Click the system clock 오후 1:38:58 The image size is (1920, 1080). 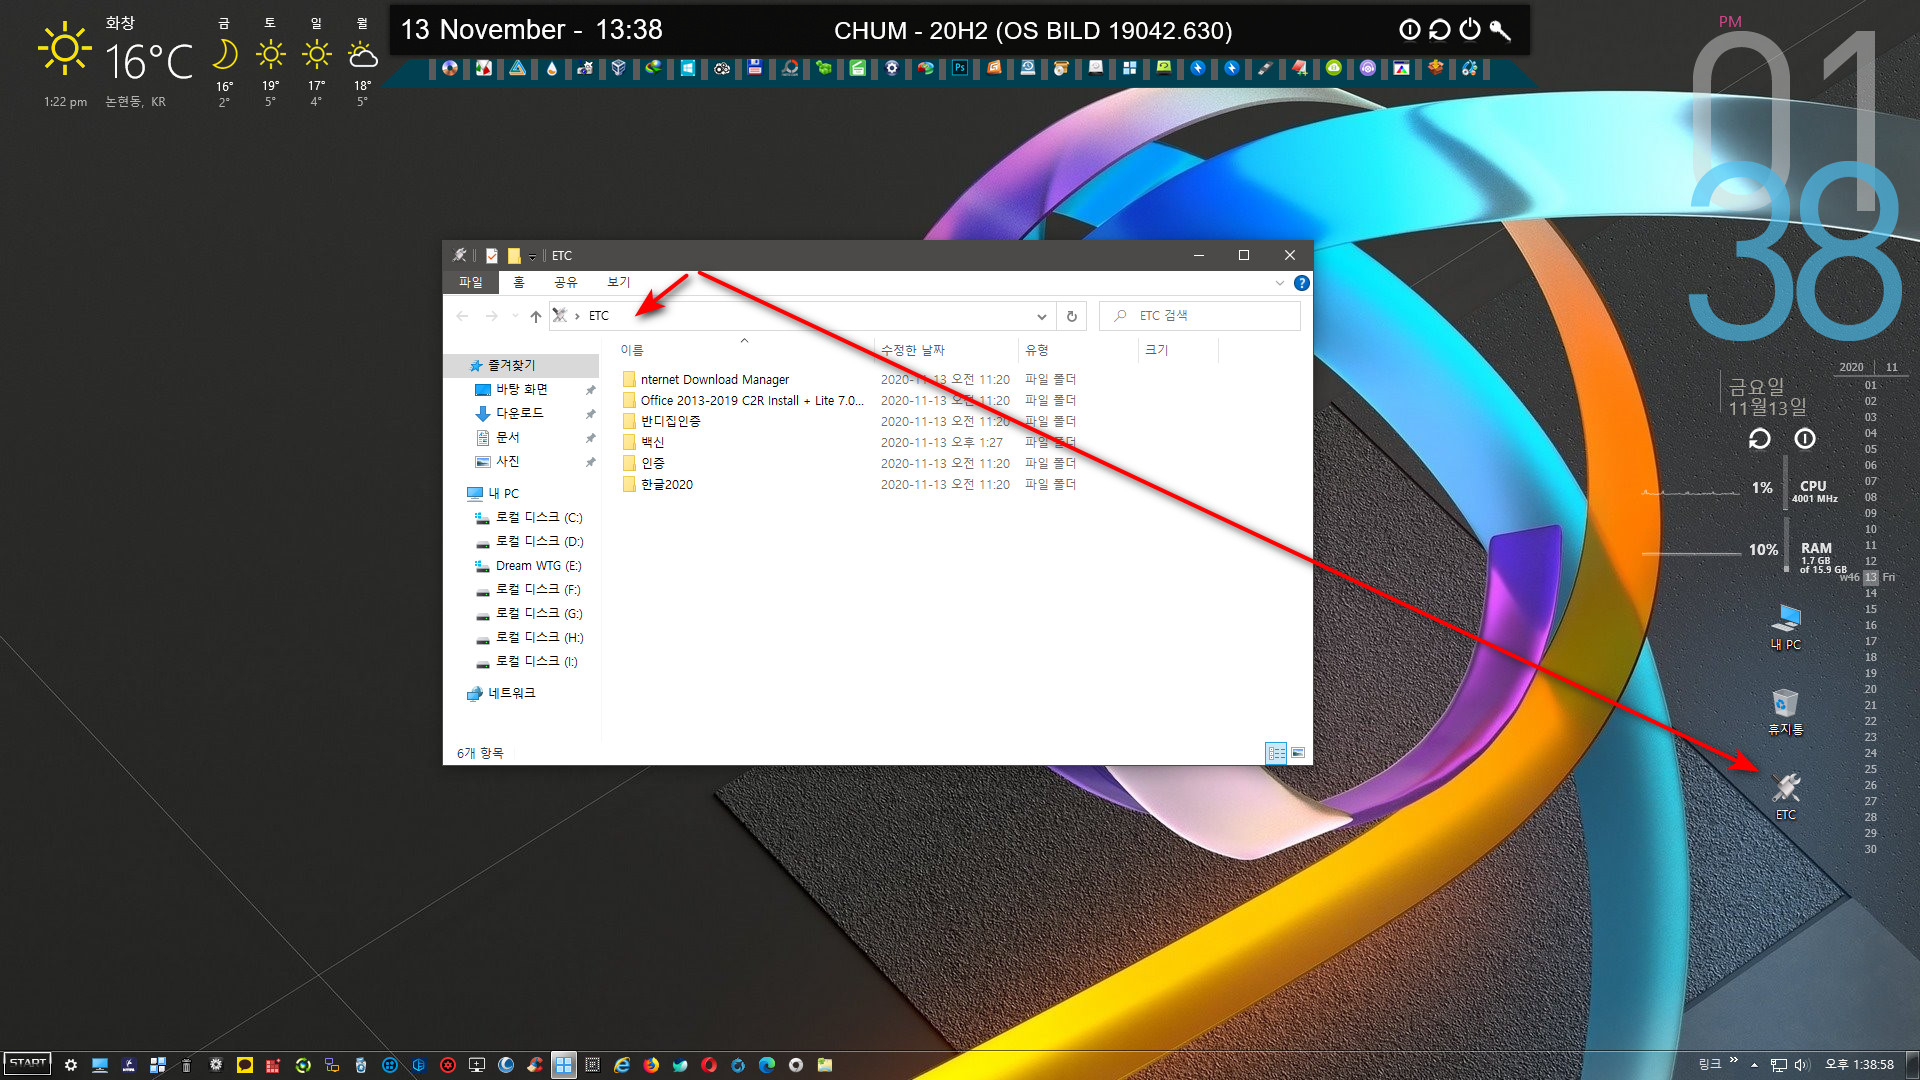[x=1859, y=1065]
